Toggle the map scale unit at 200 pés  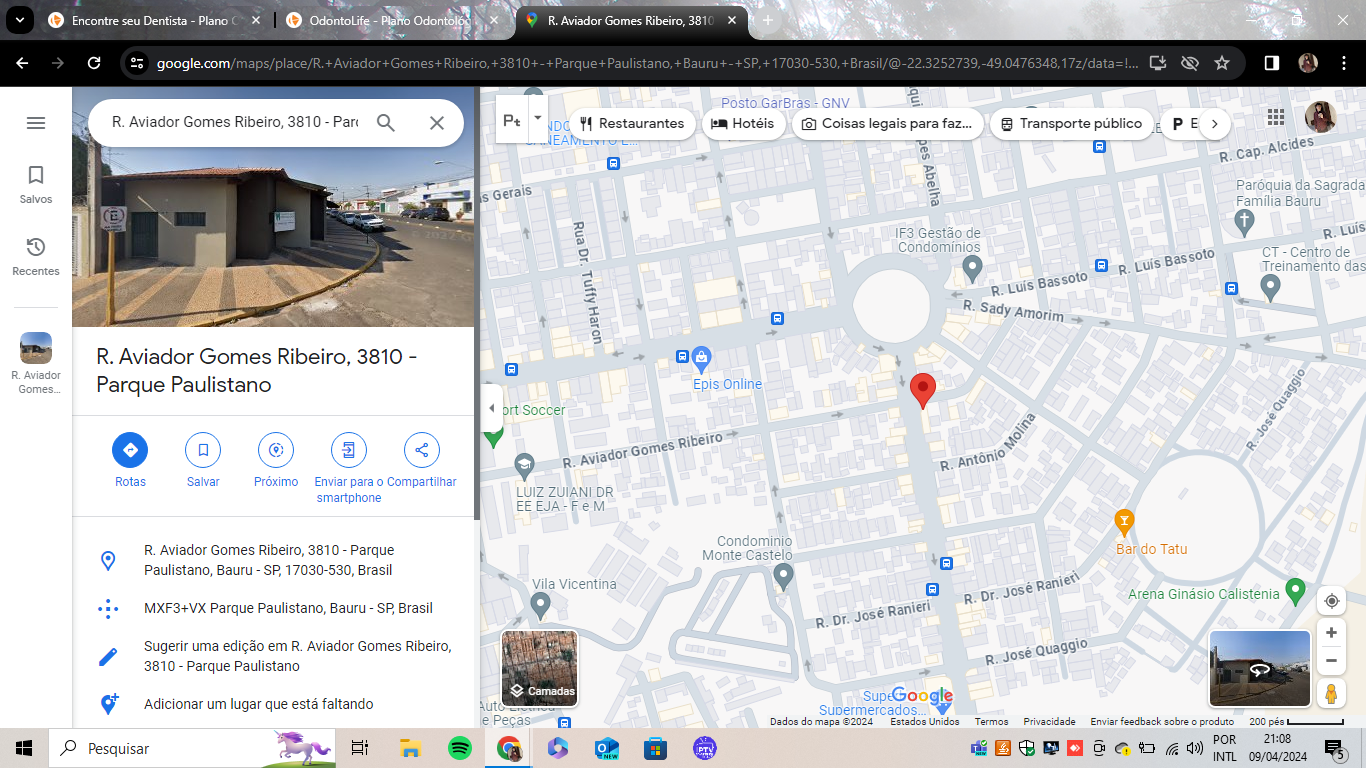coord(1295,721)
